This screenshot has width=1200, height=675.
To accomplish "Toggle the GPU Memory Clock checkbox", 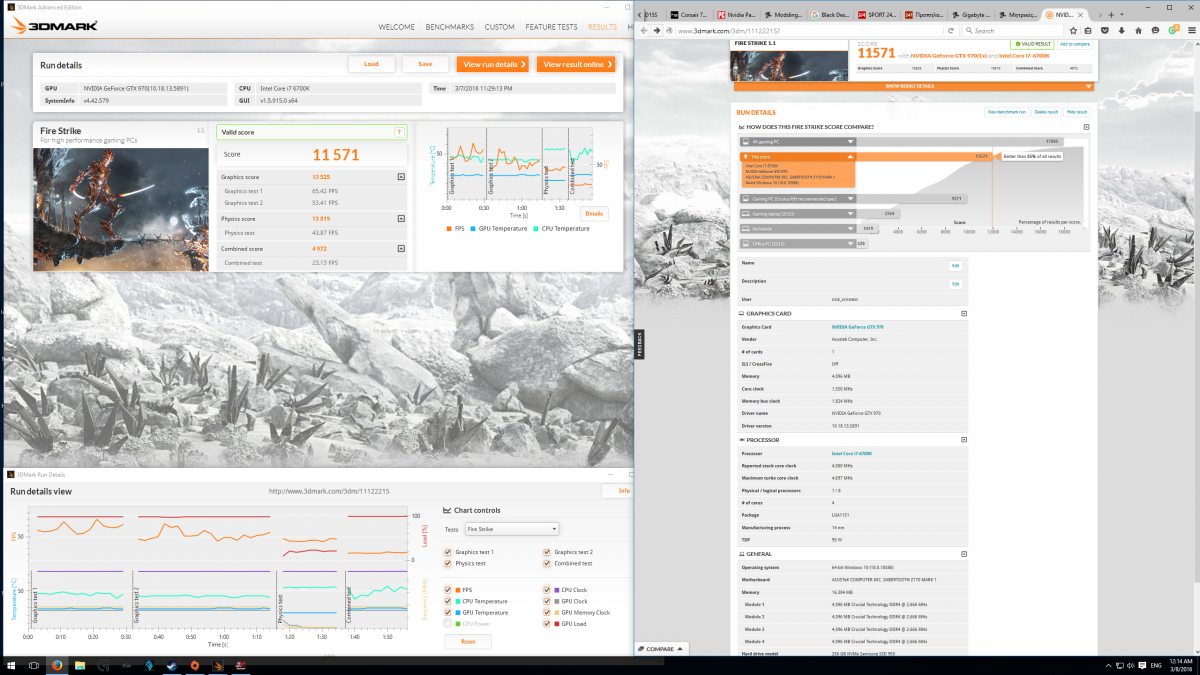I will [x=547, y=612].
